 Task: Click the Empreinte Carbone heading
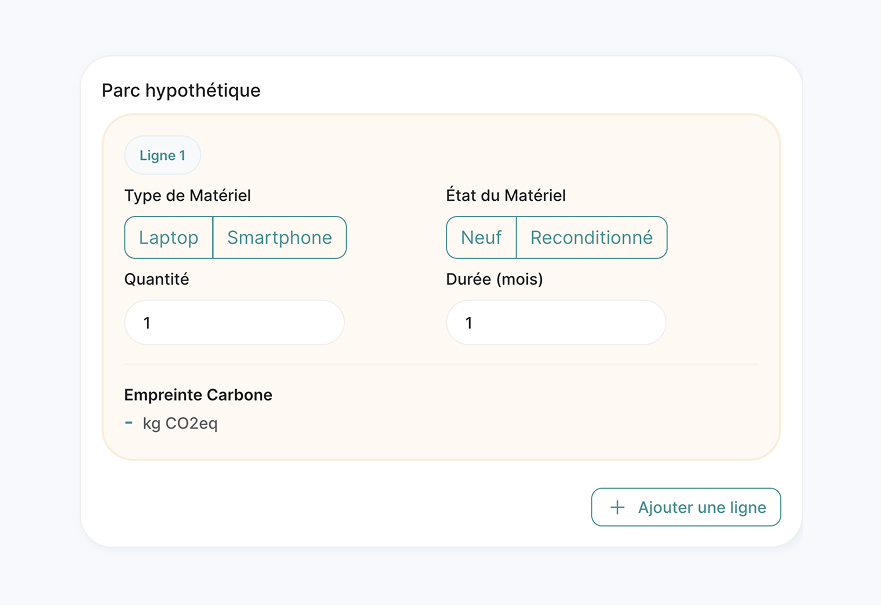tap(198, 395)
